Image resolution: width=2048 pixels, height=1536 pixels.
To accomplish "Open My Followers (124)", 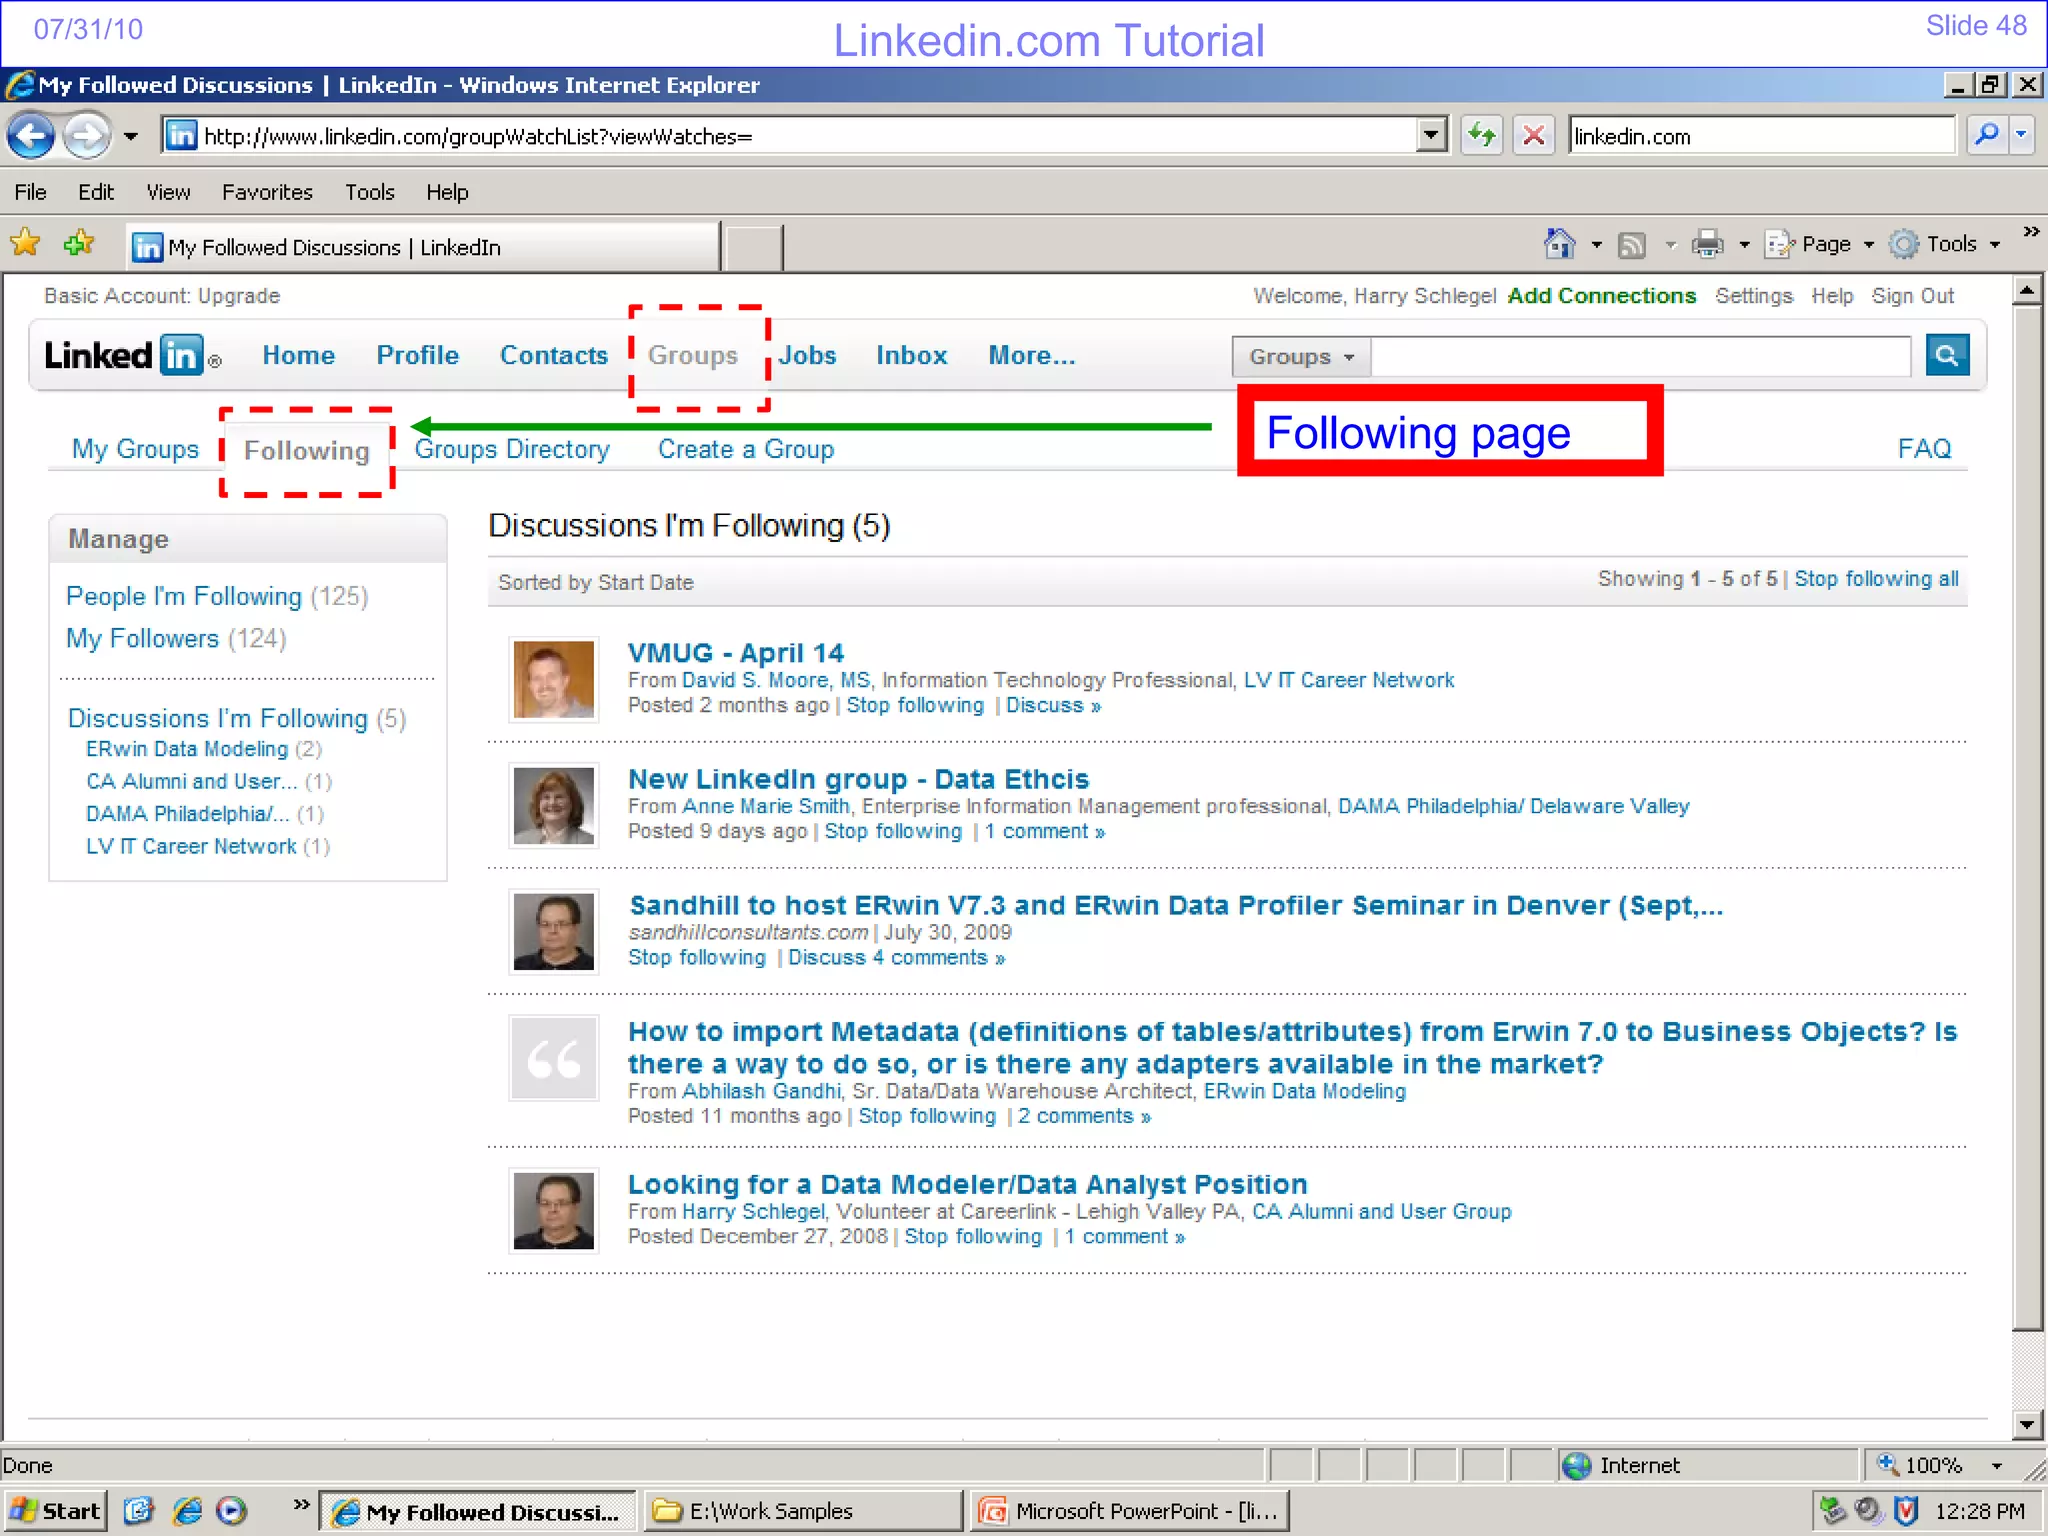I will (x=176, y=638).
